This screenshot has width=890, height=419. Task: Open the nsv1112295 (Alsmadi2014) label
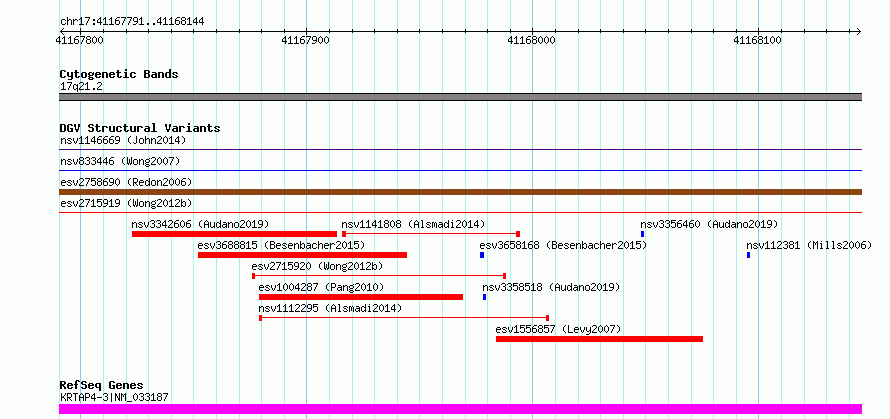click(330, 308)
